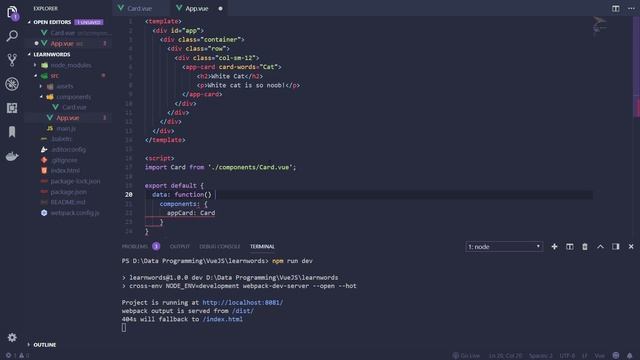This screenshot has height=360, width=640.
Task: Add a new terminal with plus icon
Action: point(554,247)
